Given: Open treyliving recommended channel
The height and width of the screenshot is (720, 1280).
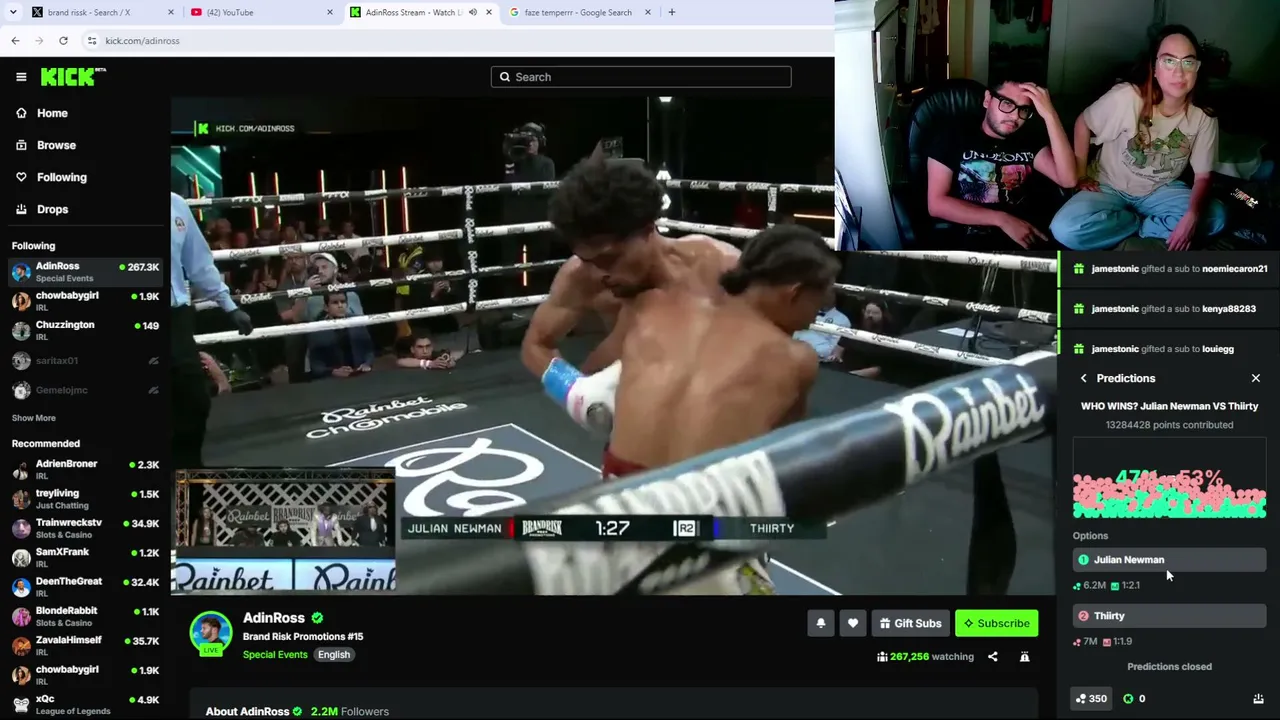Looking at the screenshot, I should [85, 498].
